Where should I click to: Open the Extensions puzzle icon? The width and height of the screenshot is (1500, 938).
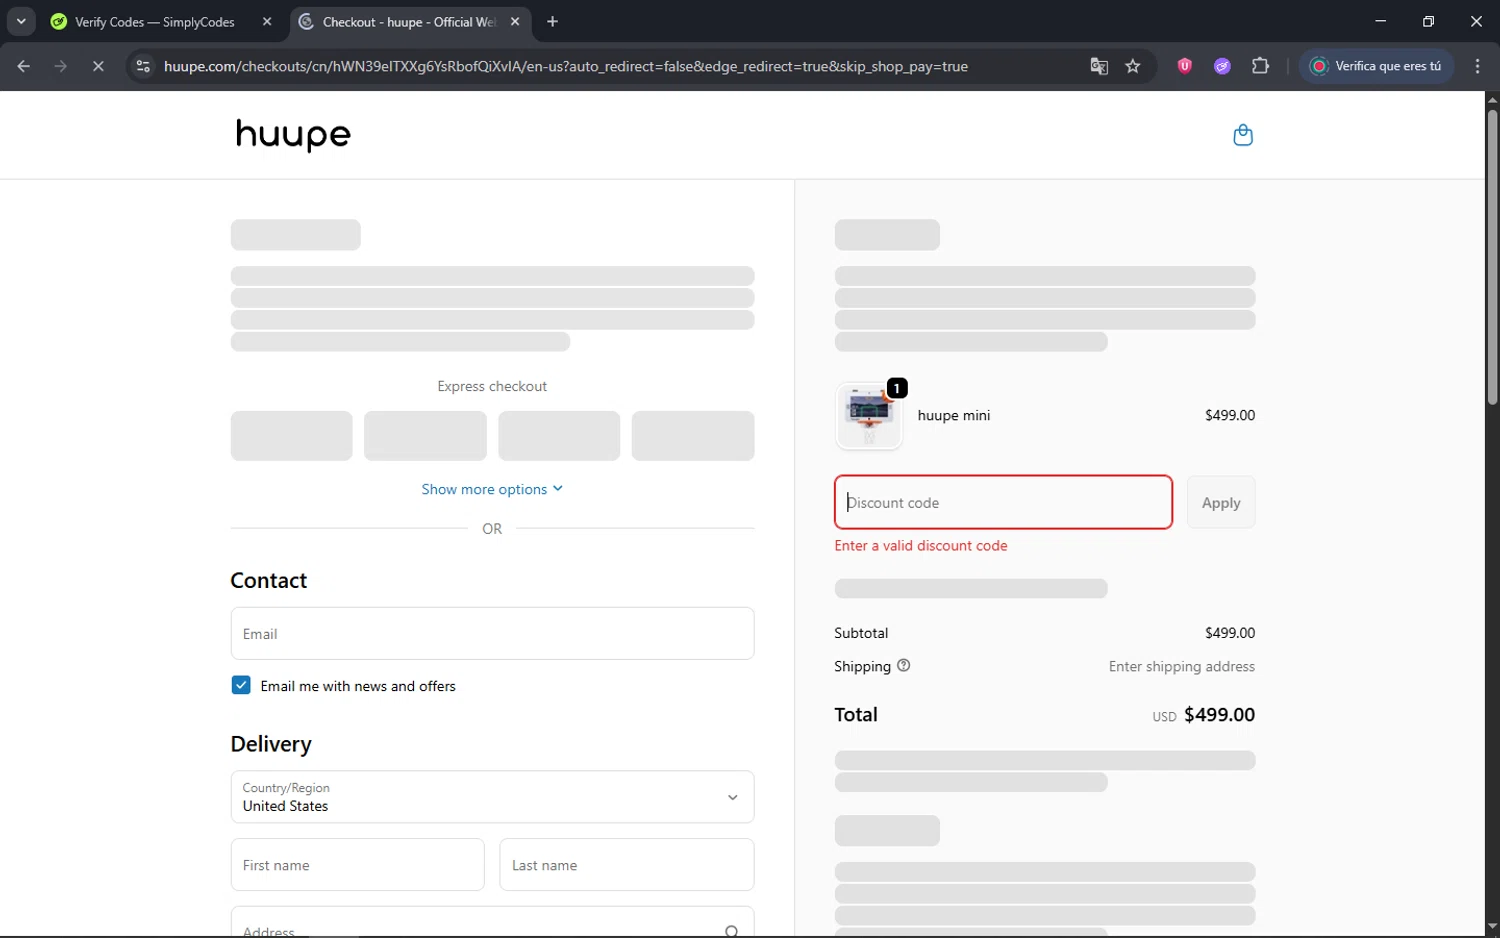(1260, 66)
